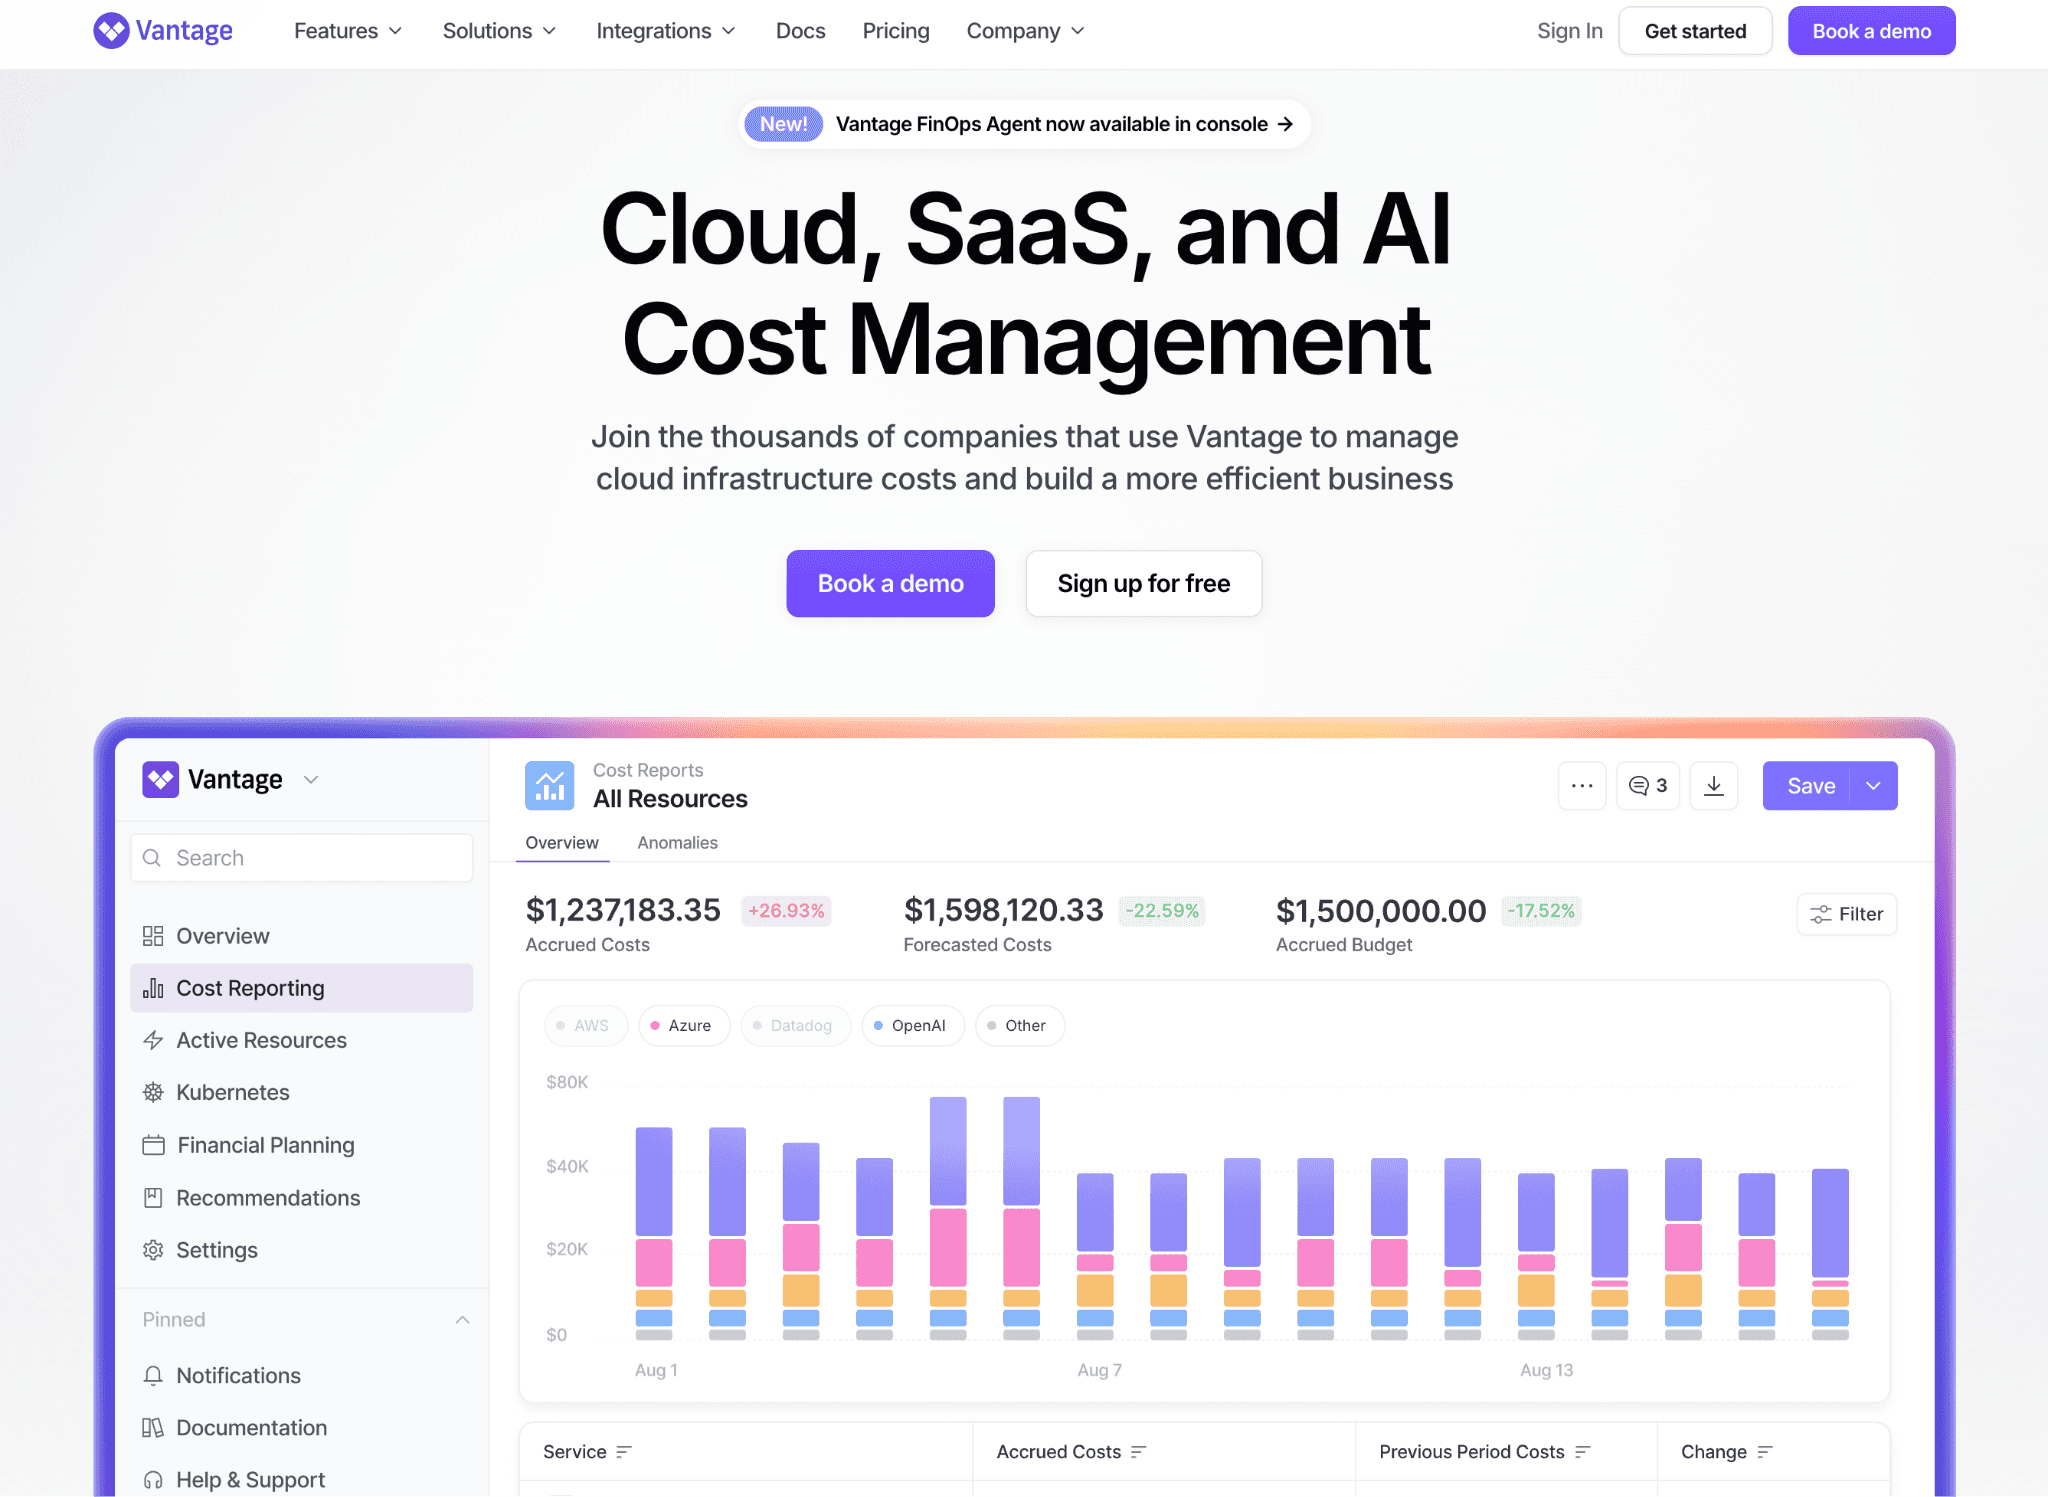Screen dimensions: 2048x1497
Task: Click the Notifications bell icon
Action: (x=153, y=1376)
